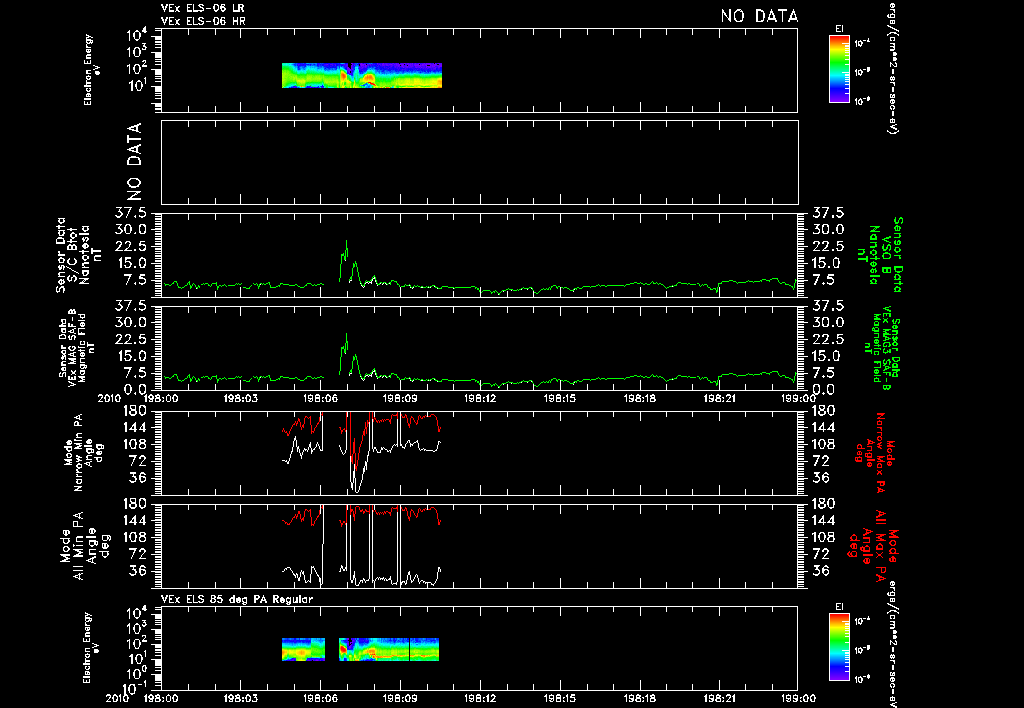Click the "VEx ELS 85 deg PA Regular" title
Image resolution: width=1024 pixels, height=708 pixels.
(237, 599)
